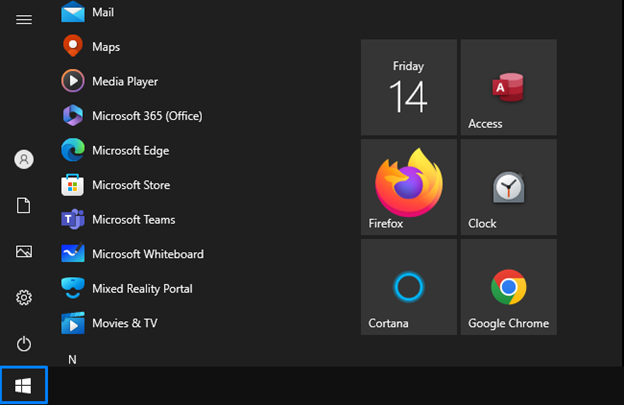Open the Media Player icon
This screenshot has width=624, height=405.
point(73,81)
